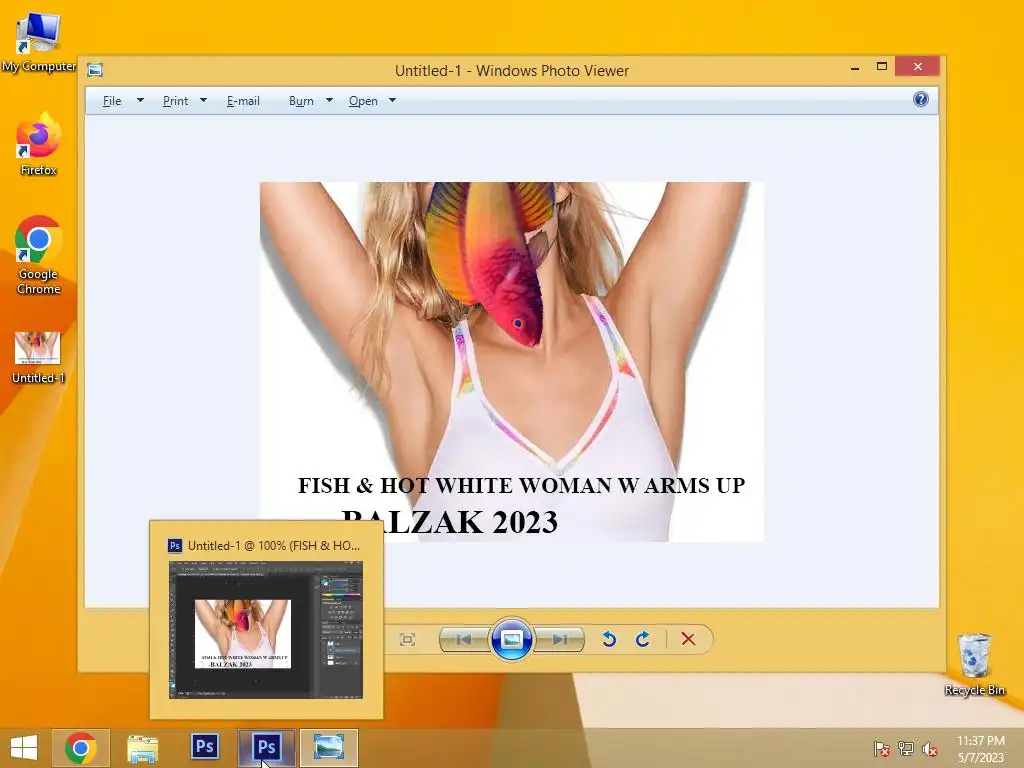Go to the previous photo
Screen dimensions: 1024x768
[464, 639]
